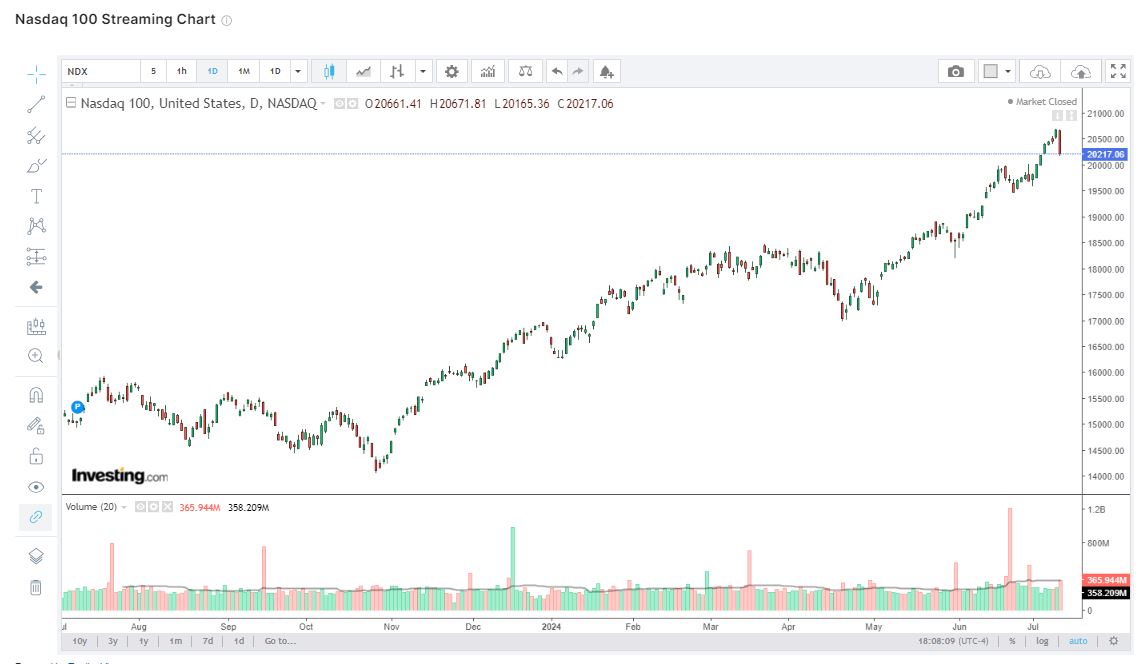The height and width of the screenshot is (664, 1141).
Task: Select the trend line drawing tool
Action: click(36, 104)
